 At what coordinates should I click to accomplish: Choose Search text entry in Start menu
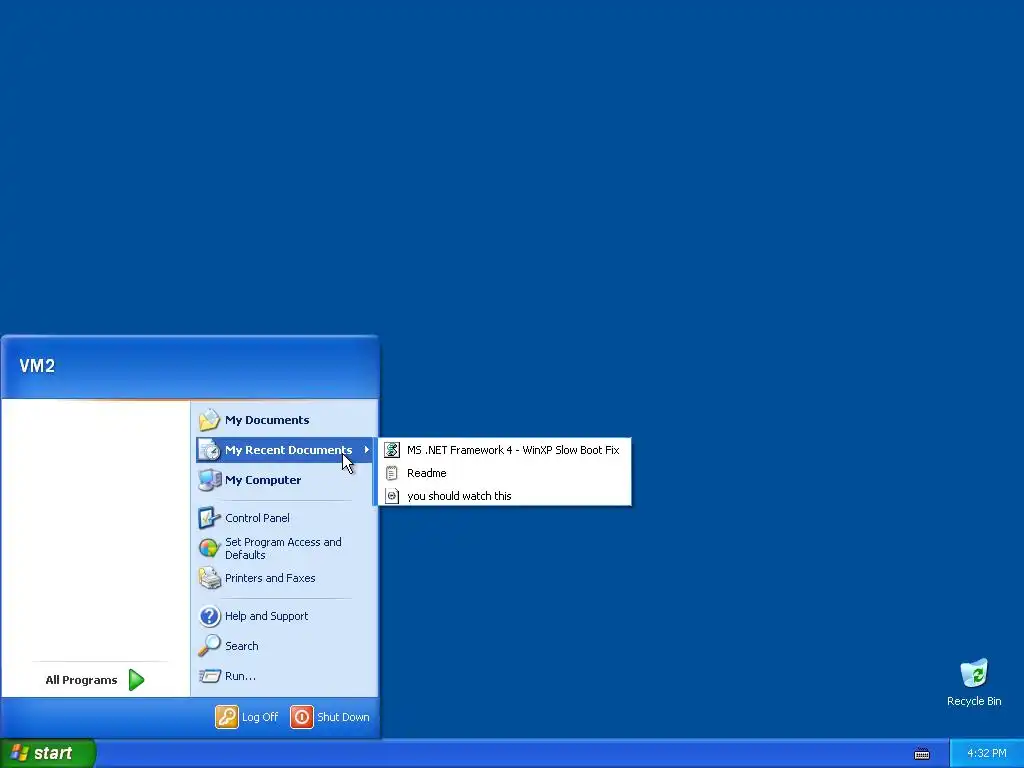pos(242,646)
